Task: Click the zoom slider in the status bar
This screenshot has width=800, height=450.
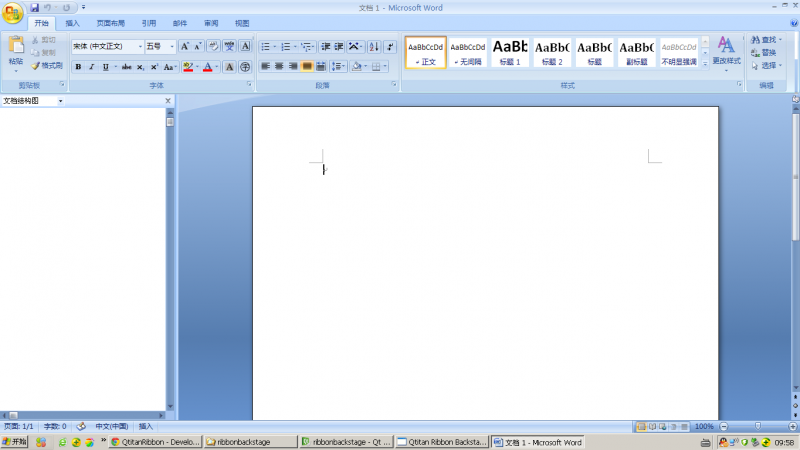Action: (x=757, y=426)
